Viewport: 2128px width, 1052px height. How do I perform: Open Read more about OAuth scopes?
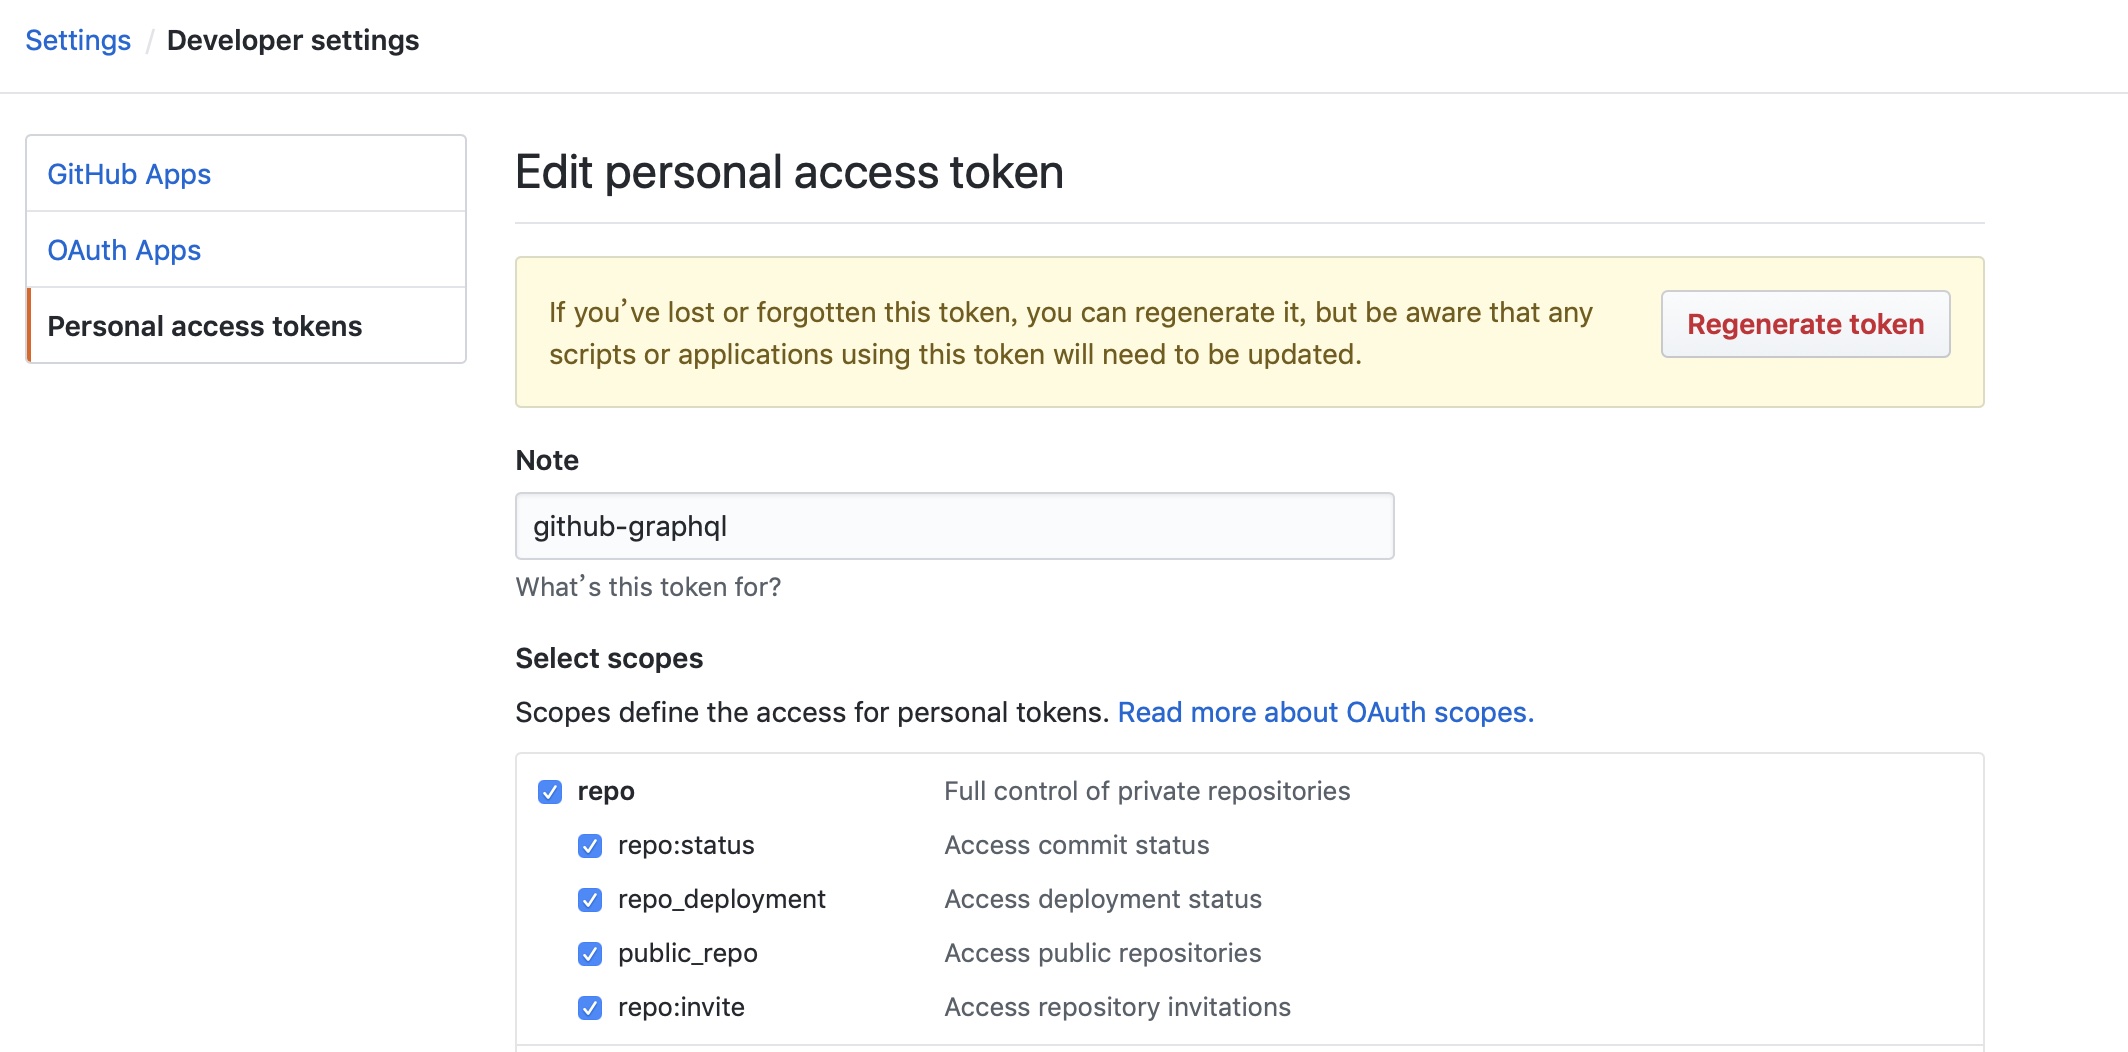[1325, 712]
